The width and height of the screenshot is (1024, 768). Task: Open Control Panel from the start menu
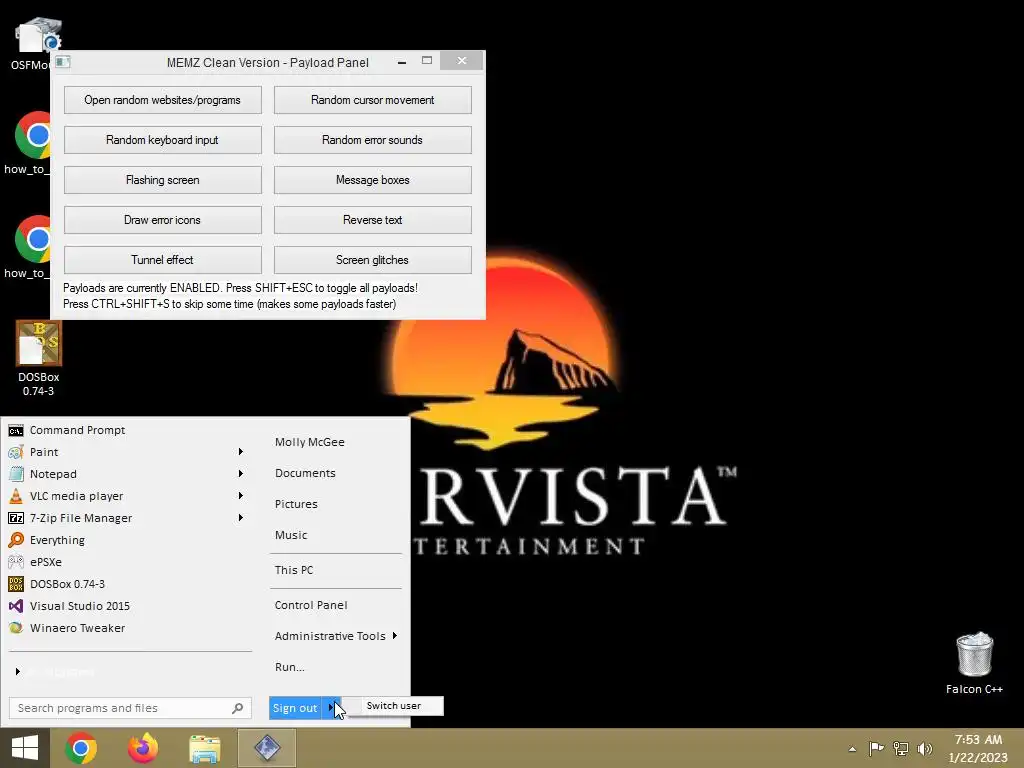click(311, 605)
